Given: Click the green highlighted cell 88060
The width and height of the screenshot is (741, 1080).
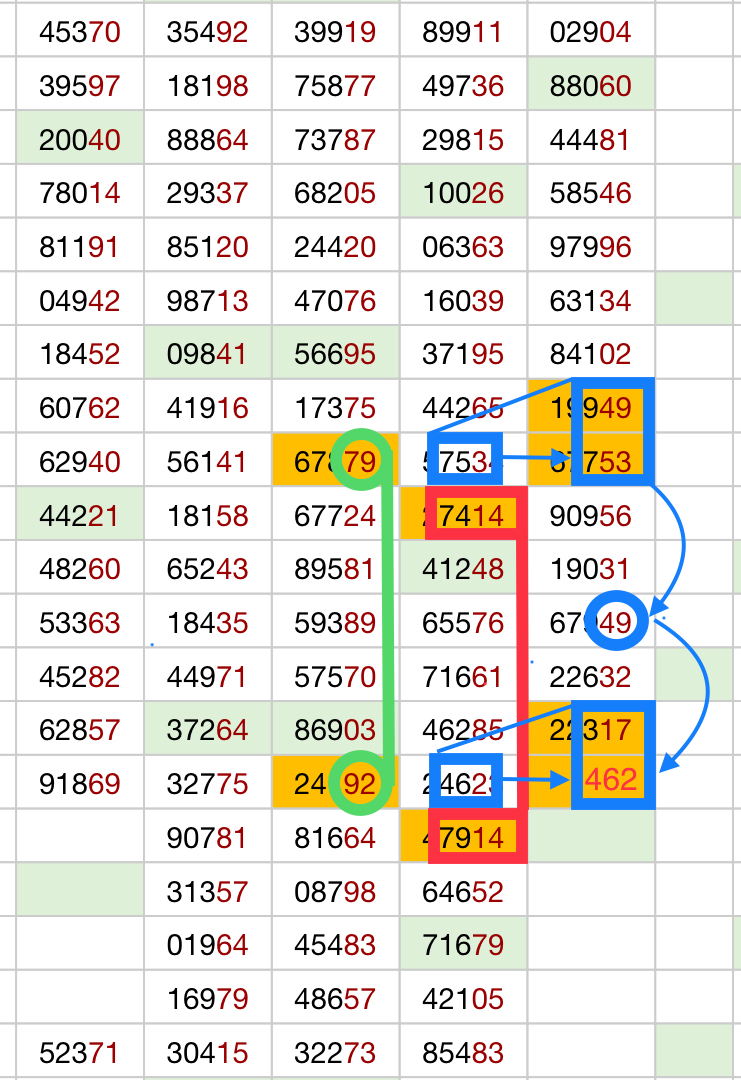Looking at the screenshot, I should pos(590,86).
